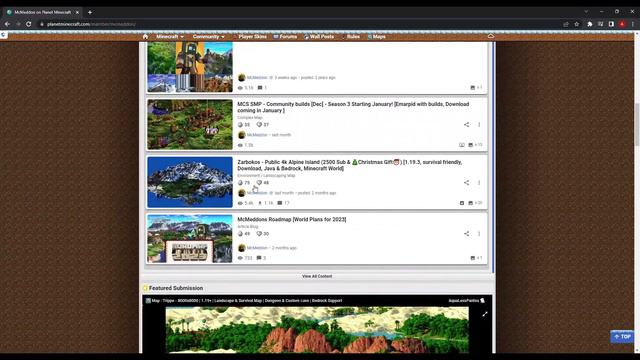This screenshot has height=360, width=640.
Task: Bookmark this page with the star
Action: point(576,24)
